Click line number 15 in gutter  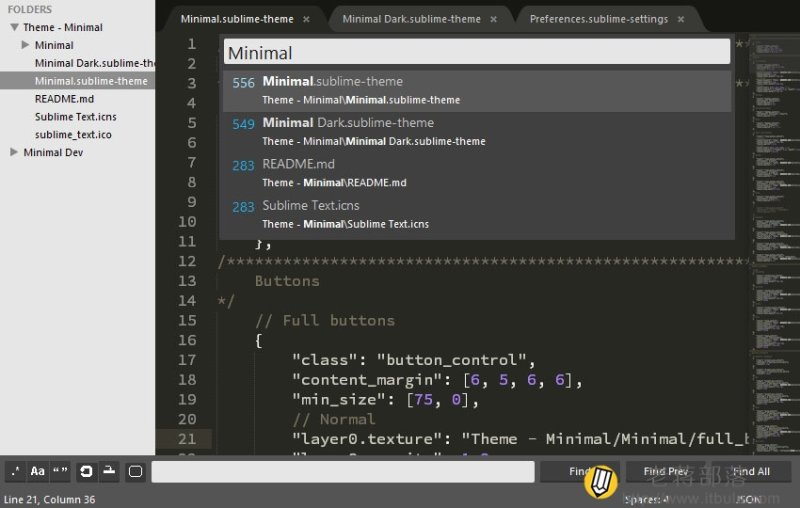tap(187, 320)
